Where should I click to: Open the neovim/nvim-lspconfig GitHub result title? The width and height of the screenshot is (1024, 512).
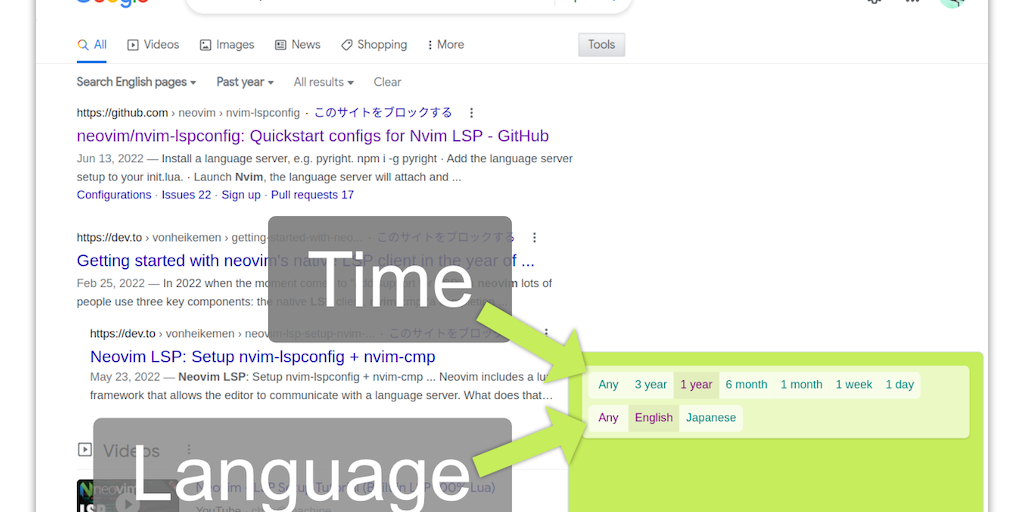click(x=313, y=136)
